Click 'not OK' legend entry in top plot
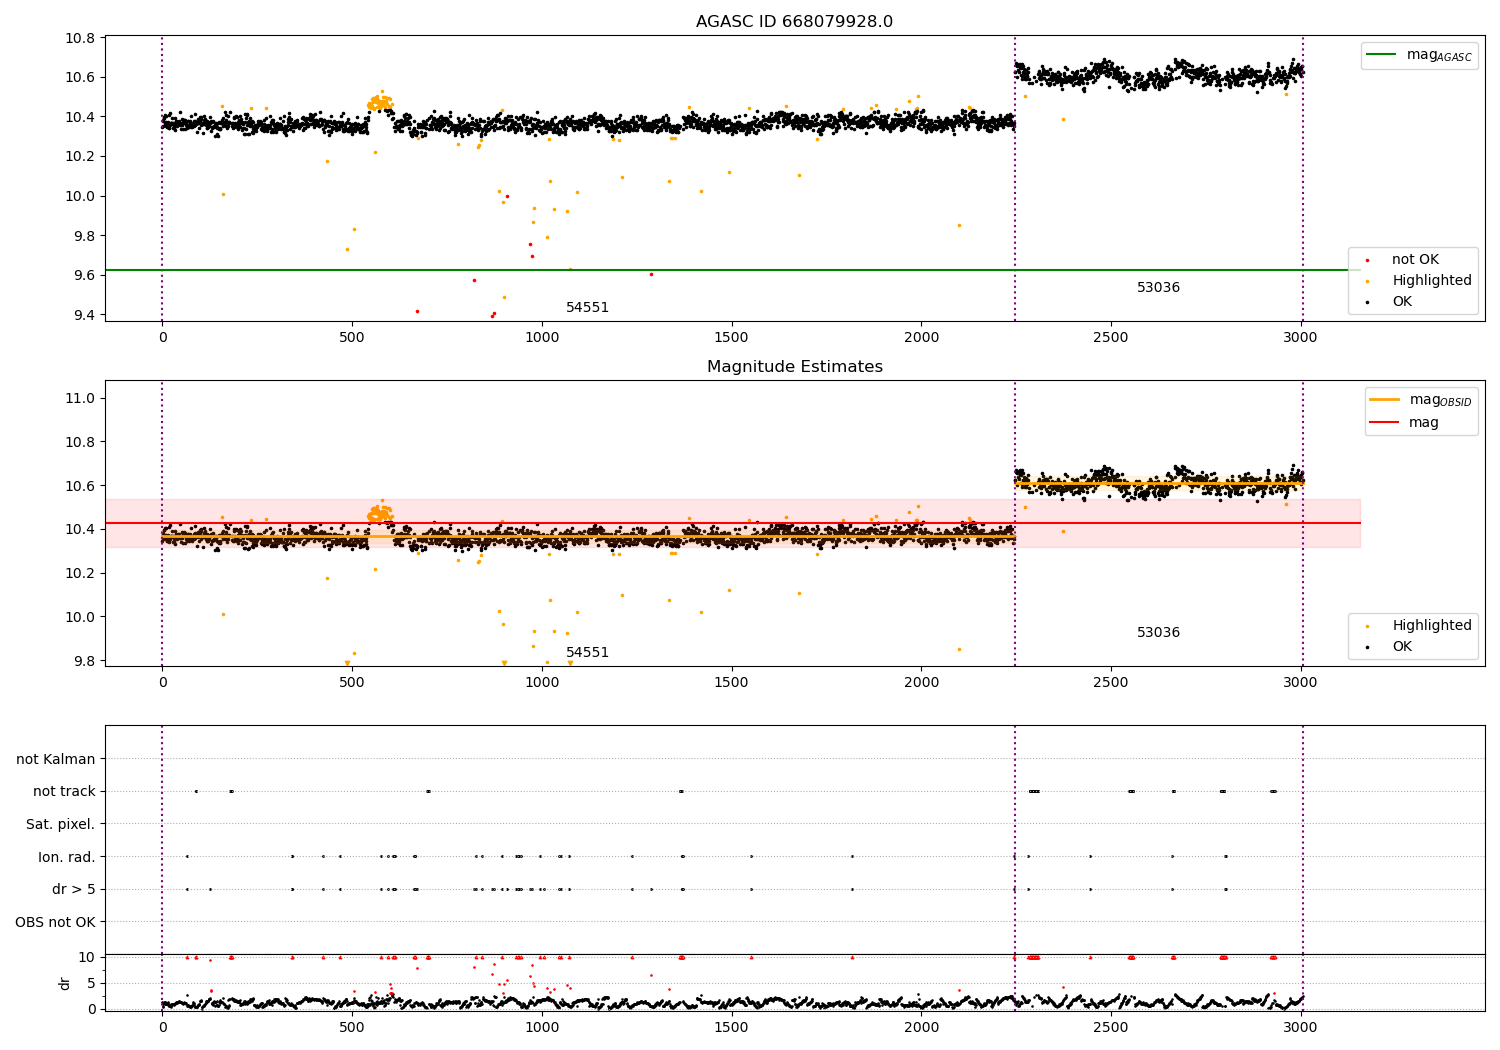This screenshot has height=1050, width=1500. pos(1415,260)
